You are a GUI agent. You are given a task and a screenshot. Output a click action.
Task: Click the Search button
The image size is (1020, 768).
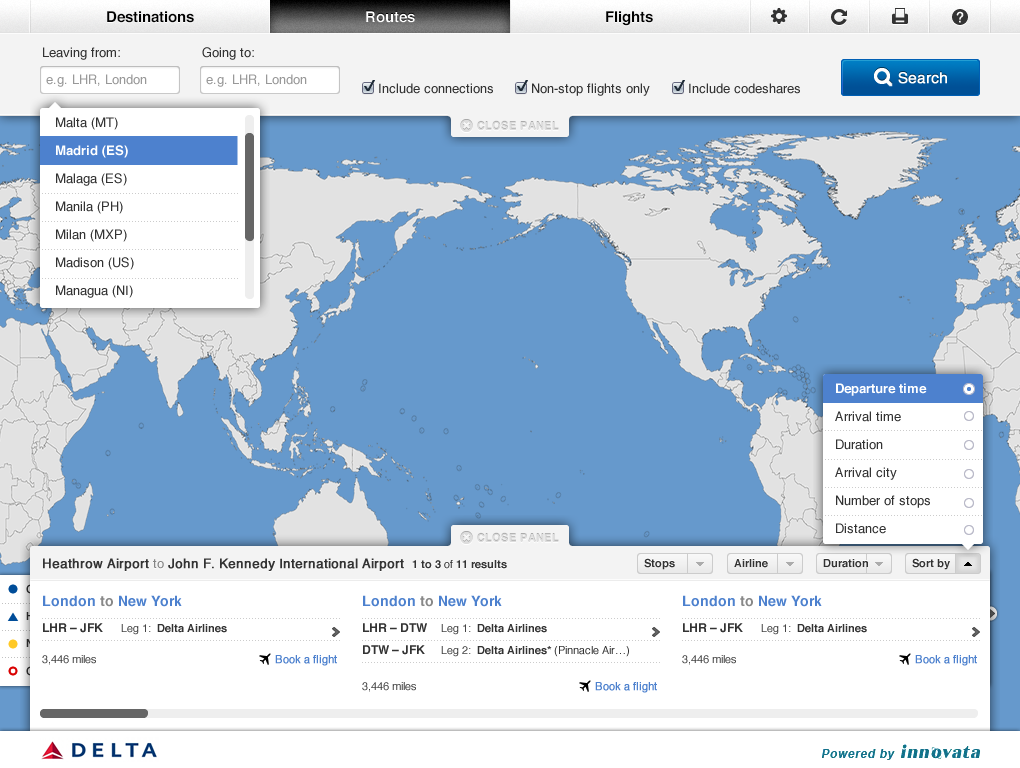point(910,77)
